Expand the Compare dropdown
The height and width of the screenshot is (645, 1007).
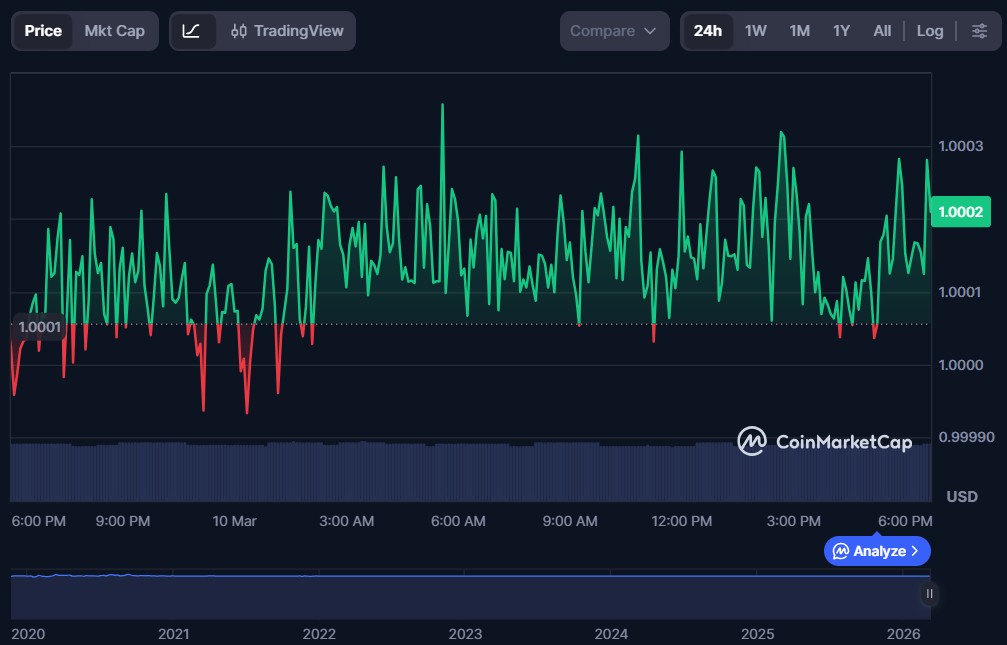tap(613, 31)
